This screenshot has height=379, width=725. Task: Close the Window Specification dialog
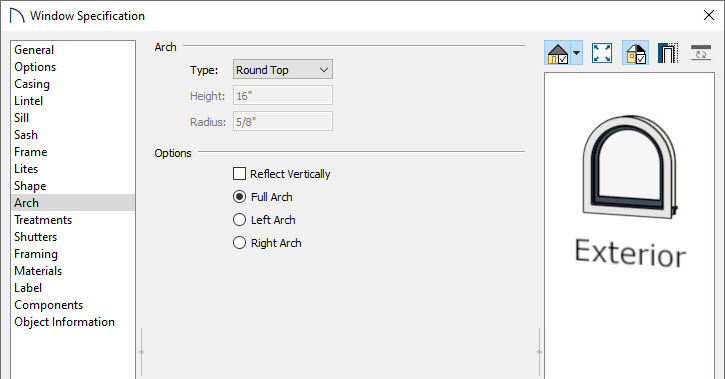(708, 15)
